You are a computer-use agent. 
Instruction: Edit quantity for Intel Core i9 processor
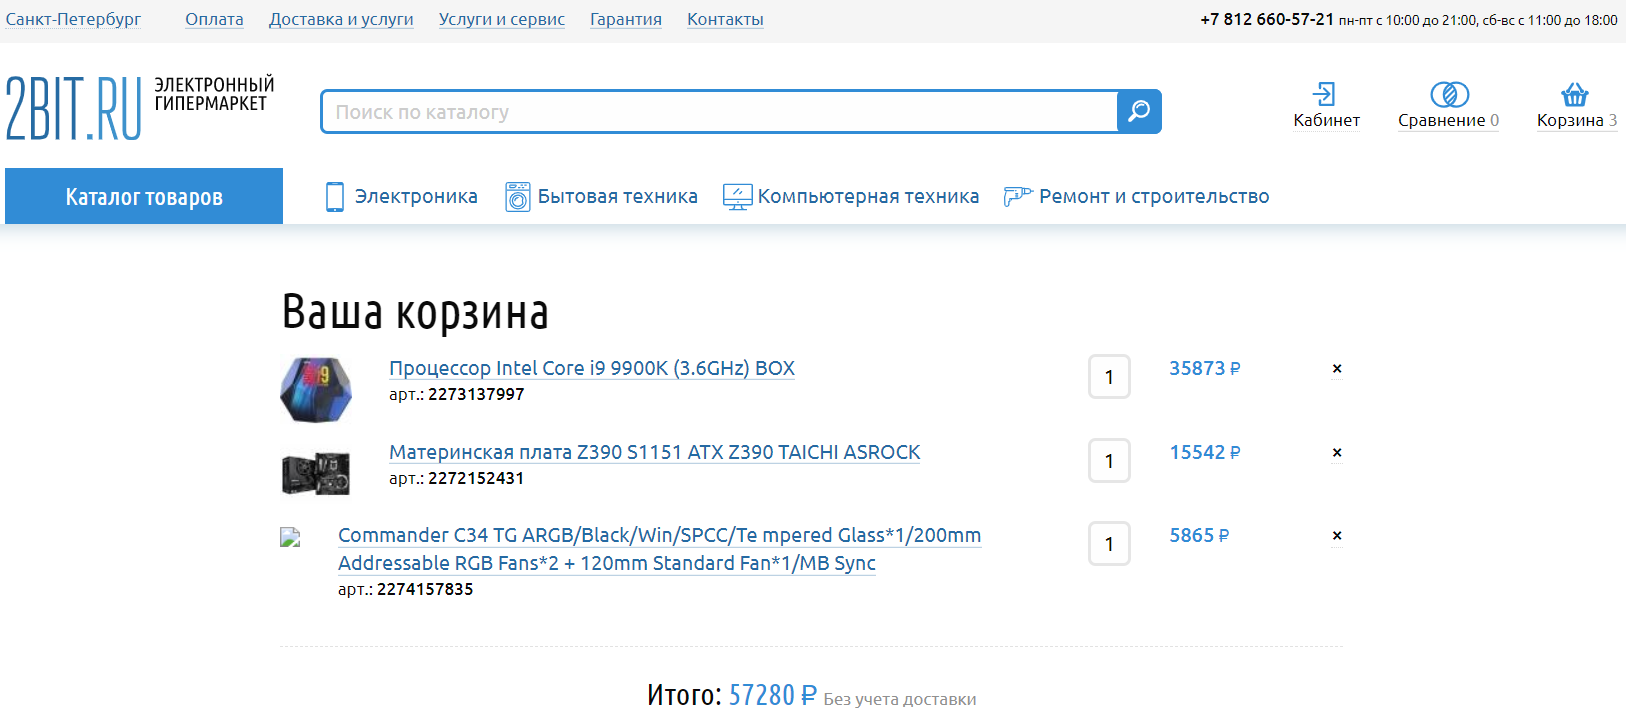(1109, 377)
